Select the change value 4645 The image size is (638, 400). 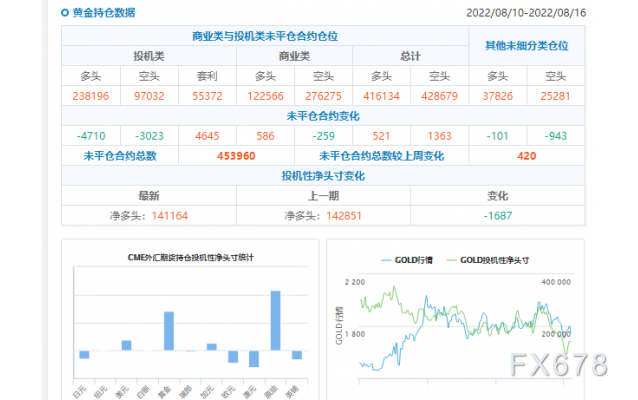pyautogui.click(x=207, y=136)
